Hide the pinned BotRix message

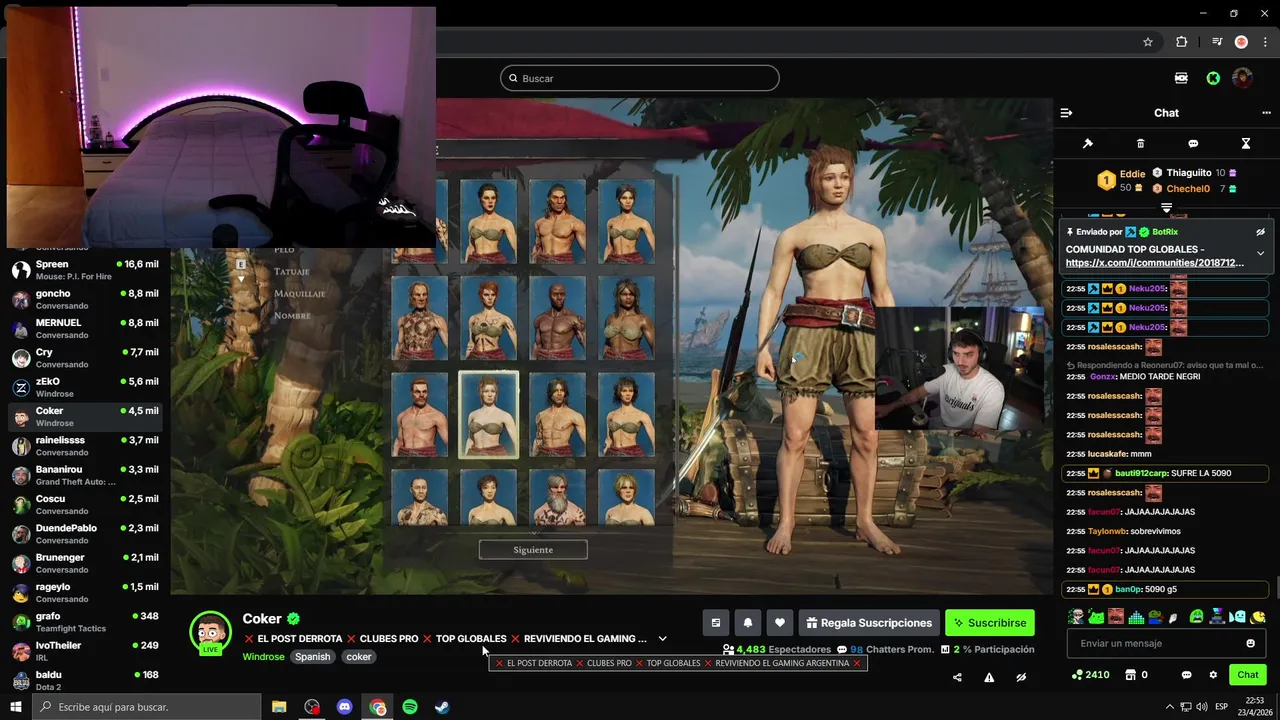click(1260, 232)
